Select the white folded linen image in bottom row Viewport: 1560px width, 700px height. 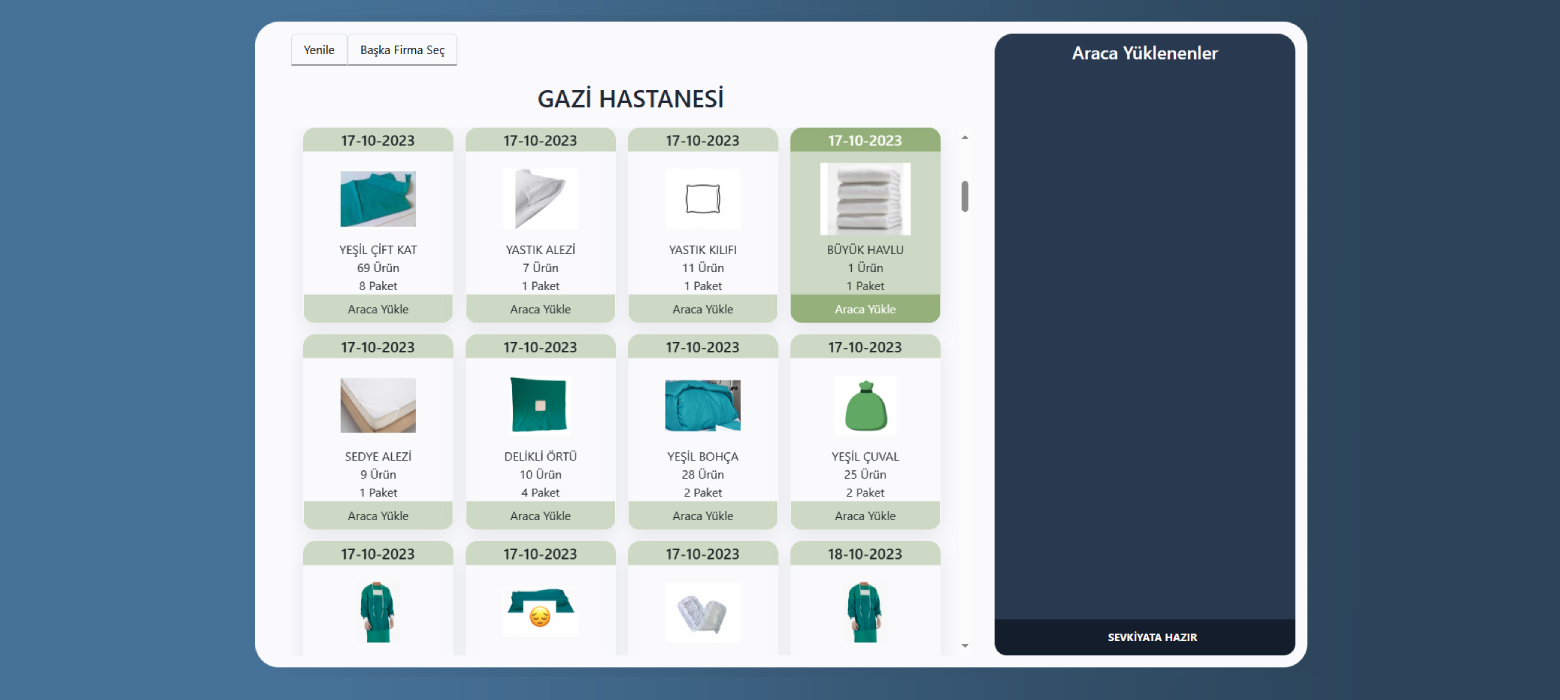703,612
